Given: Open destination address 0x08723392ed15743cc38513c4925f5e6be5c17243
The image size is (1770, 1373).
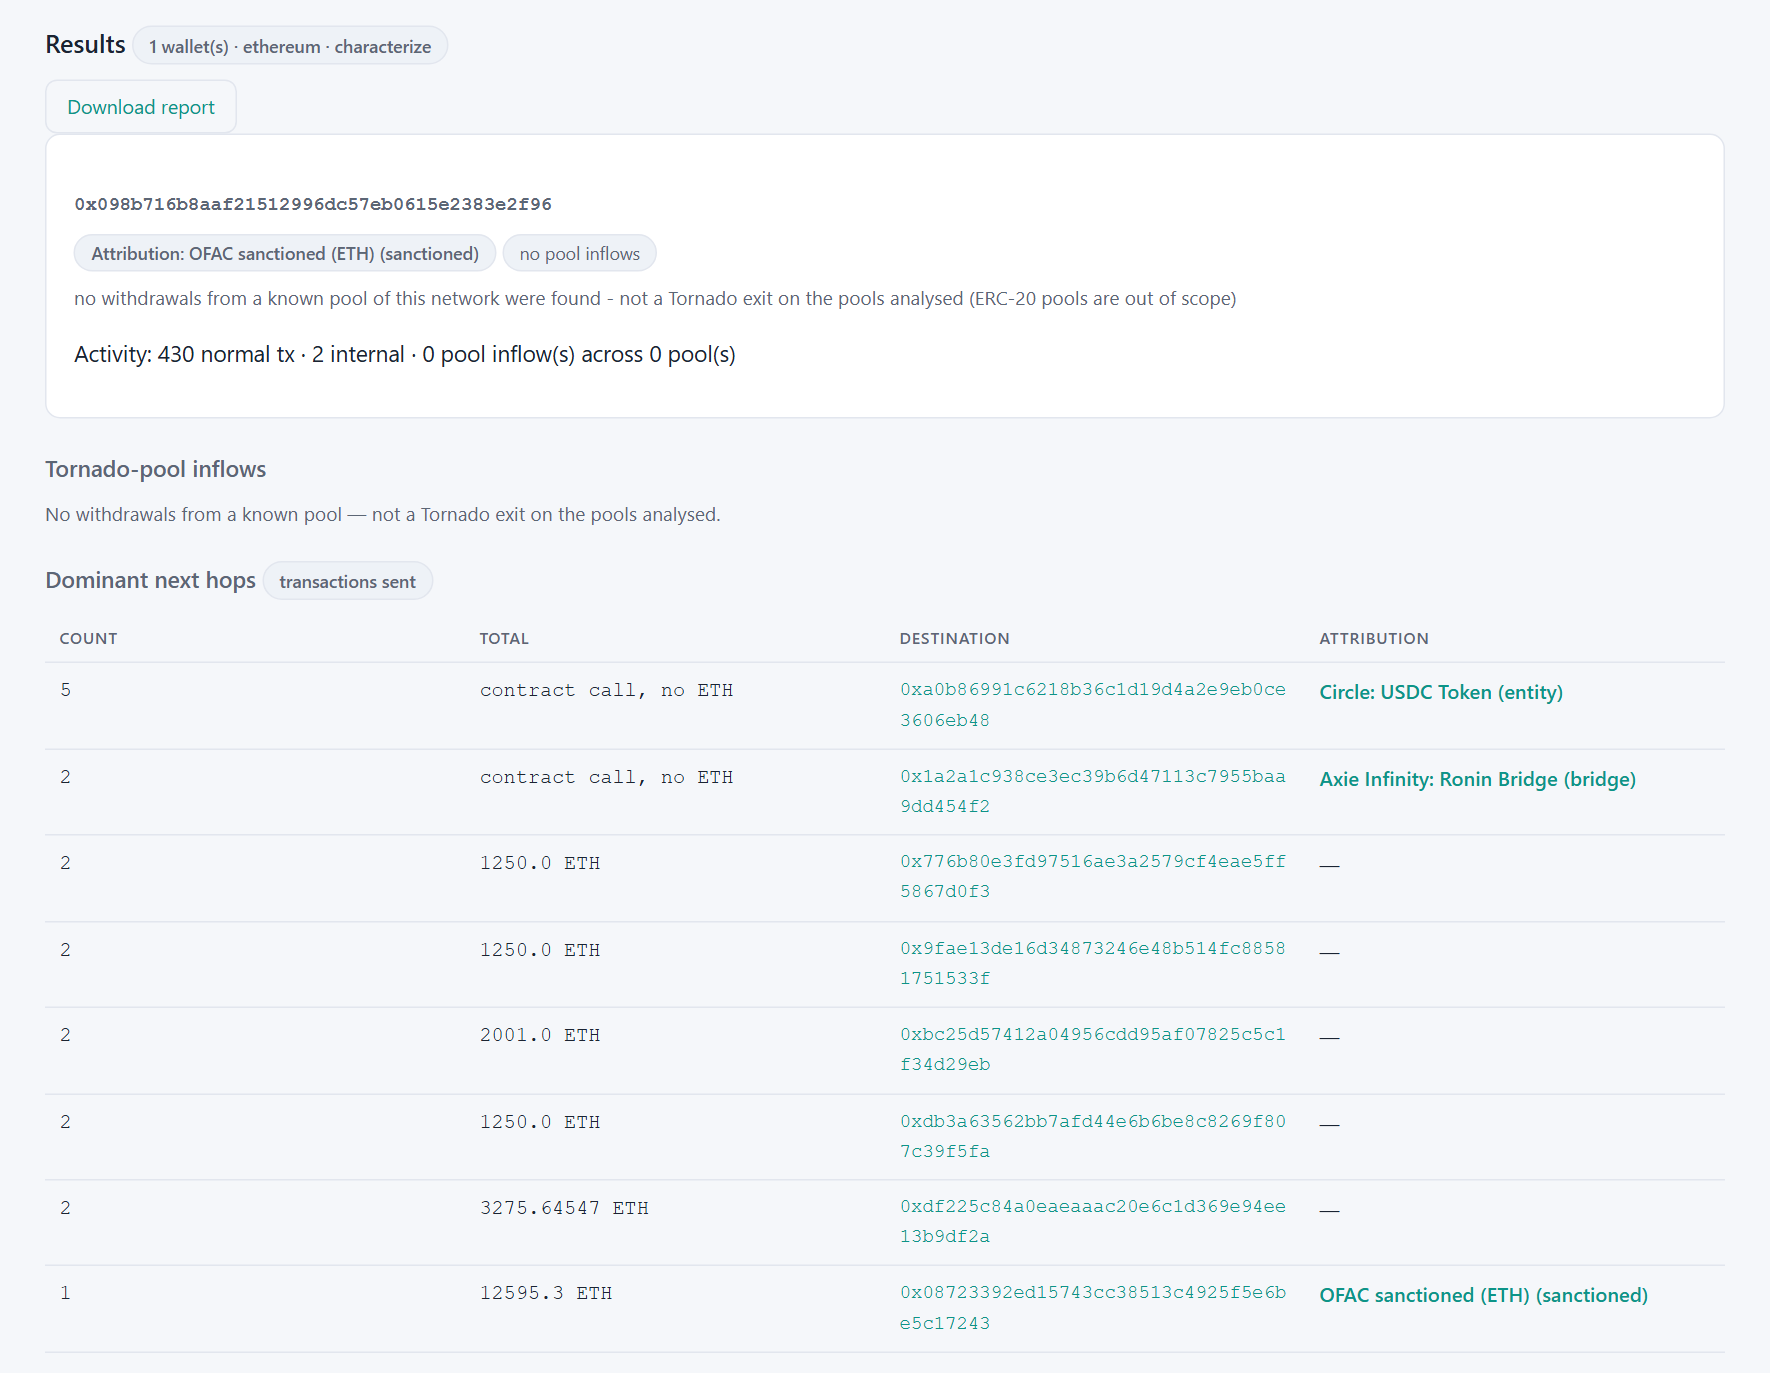Looking at the screenshot, I should click(1093, 1308).
